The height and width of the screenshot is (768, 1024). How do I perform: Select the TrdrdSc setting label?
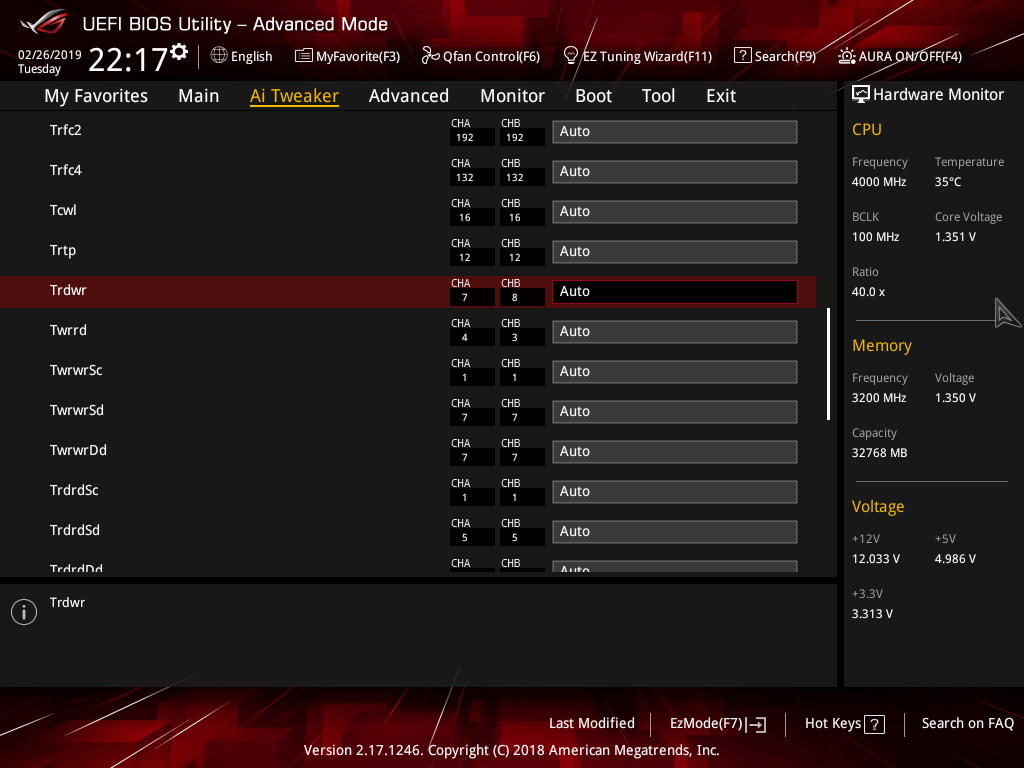pyautogui.click(x=74, y=490)
